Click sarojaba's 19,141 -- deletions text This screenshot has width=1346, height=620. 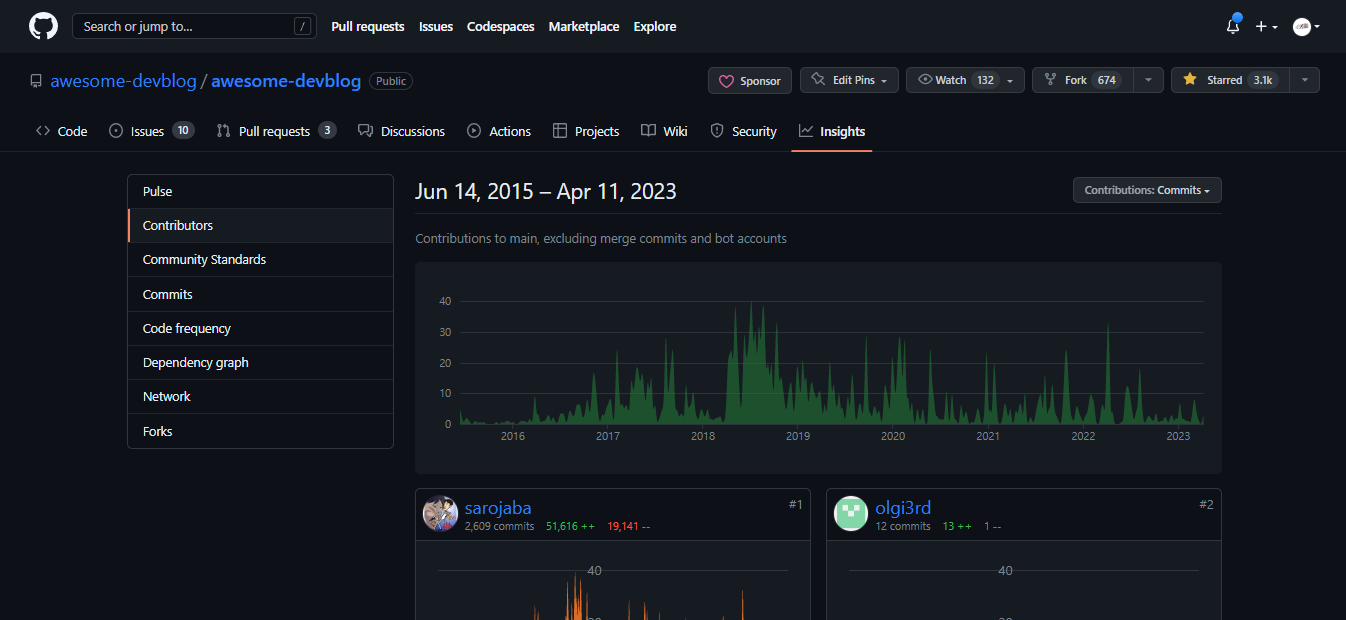tap(629, 526)
